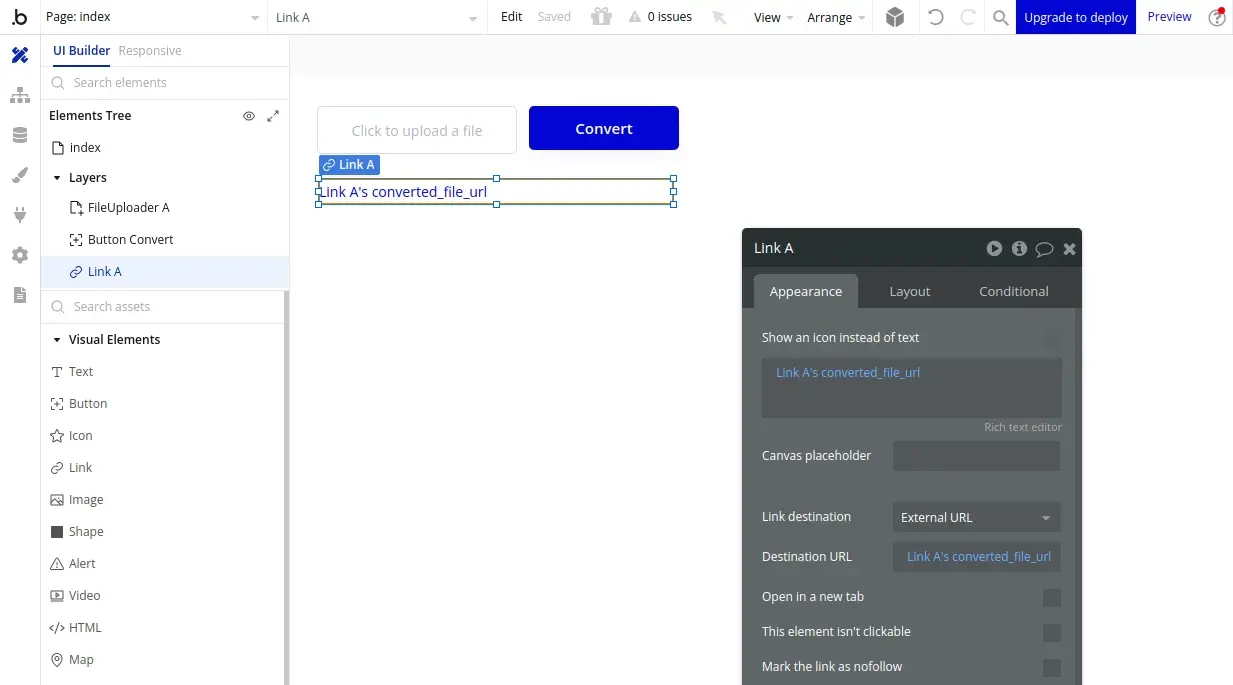Click the undo arrow in the toolbar
This screenshot has width=1233, height=685.
pyautogui.click(x=935, y=16)
